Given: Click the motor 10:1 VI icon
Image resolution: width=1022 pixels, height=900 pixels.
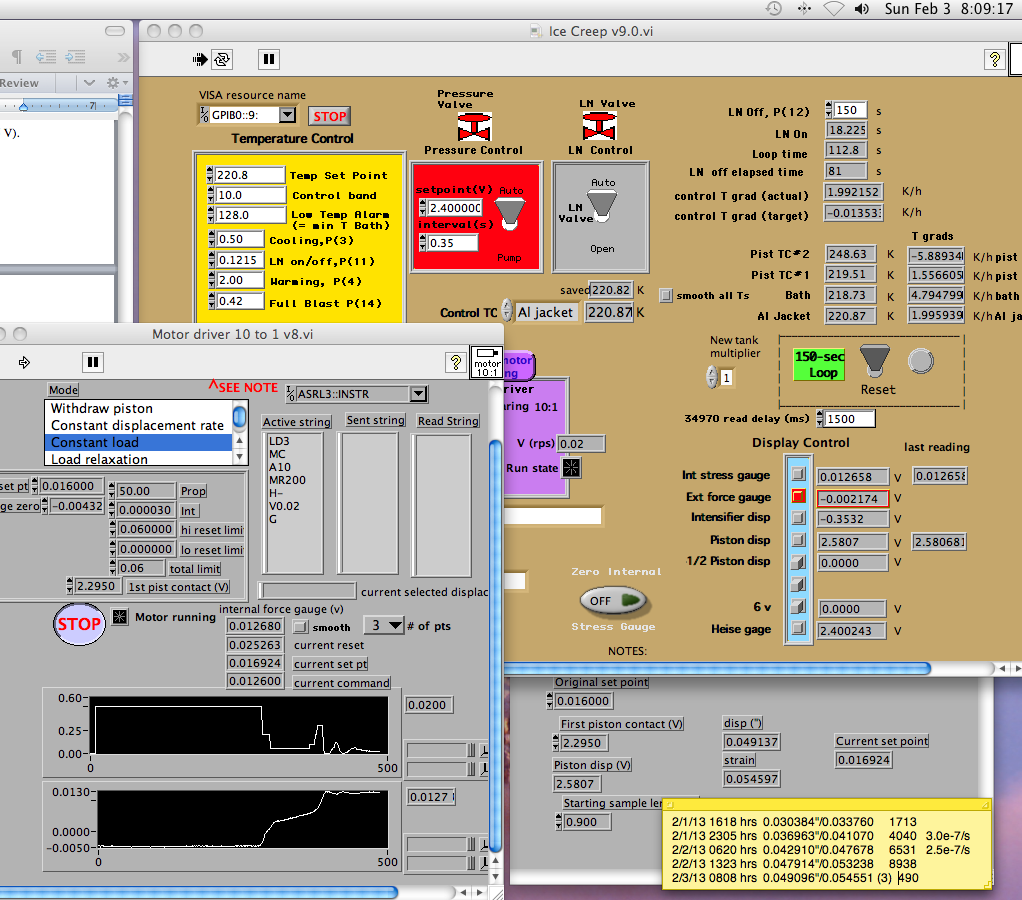Looking at the screenshot, I should [x=487, y=362].
